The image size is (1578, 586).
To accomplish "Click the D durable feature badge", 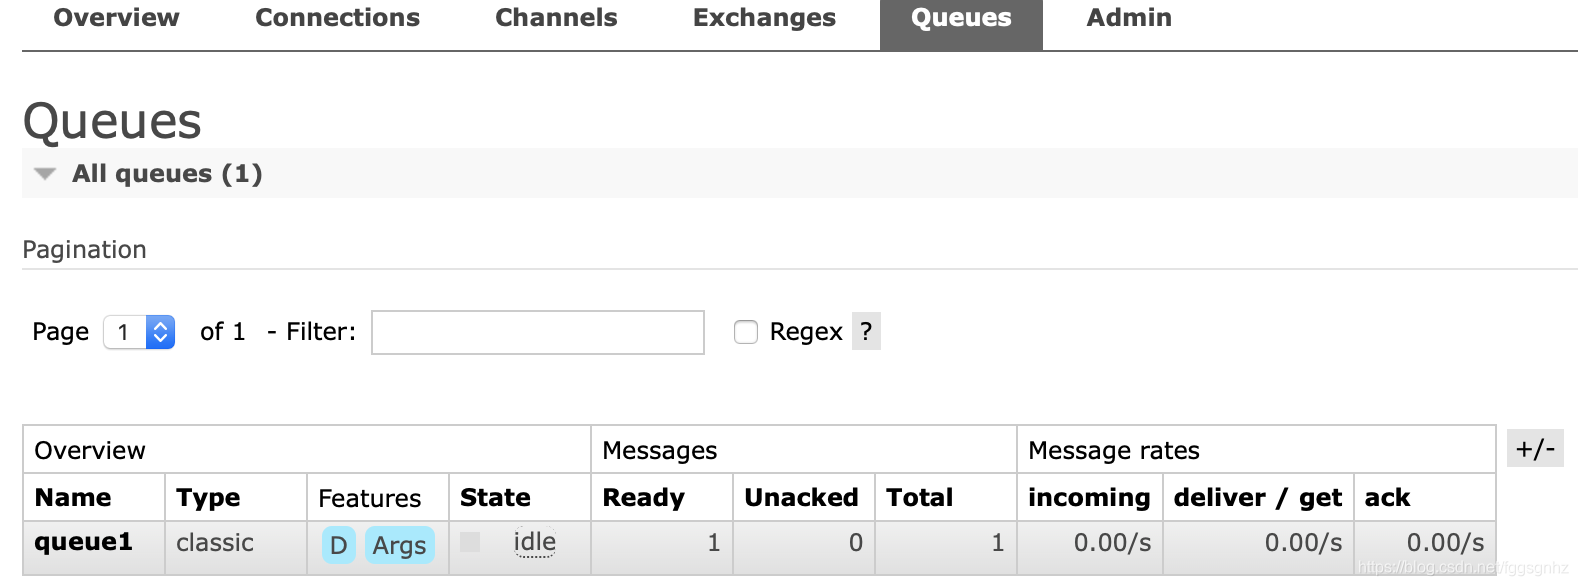I will (x=338, y=545).
